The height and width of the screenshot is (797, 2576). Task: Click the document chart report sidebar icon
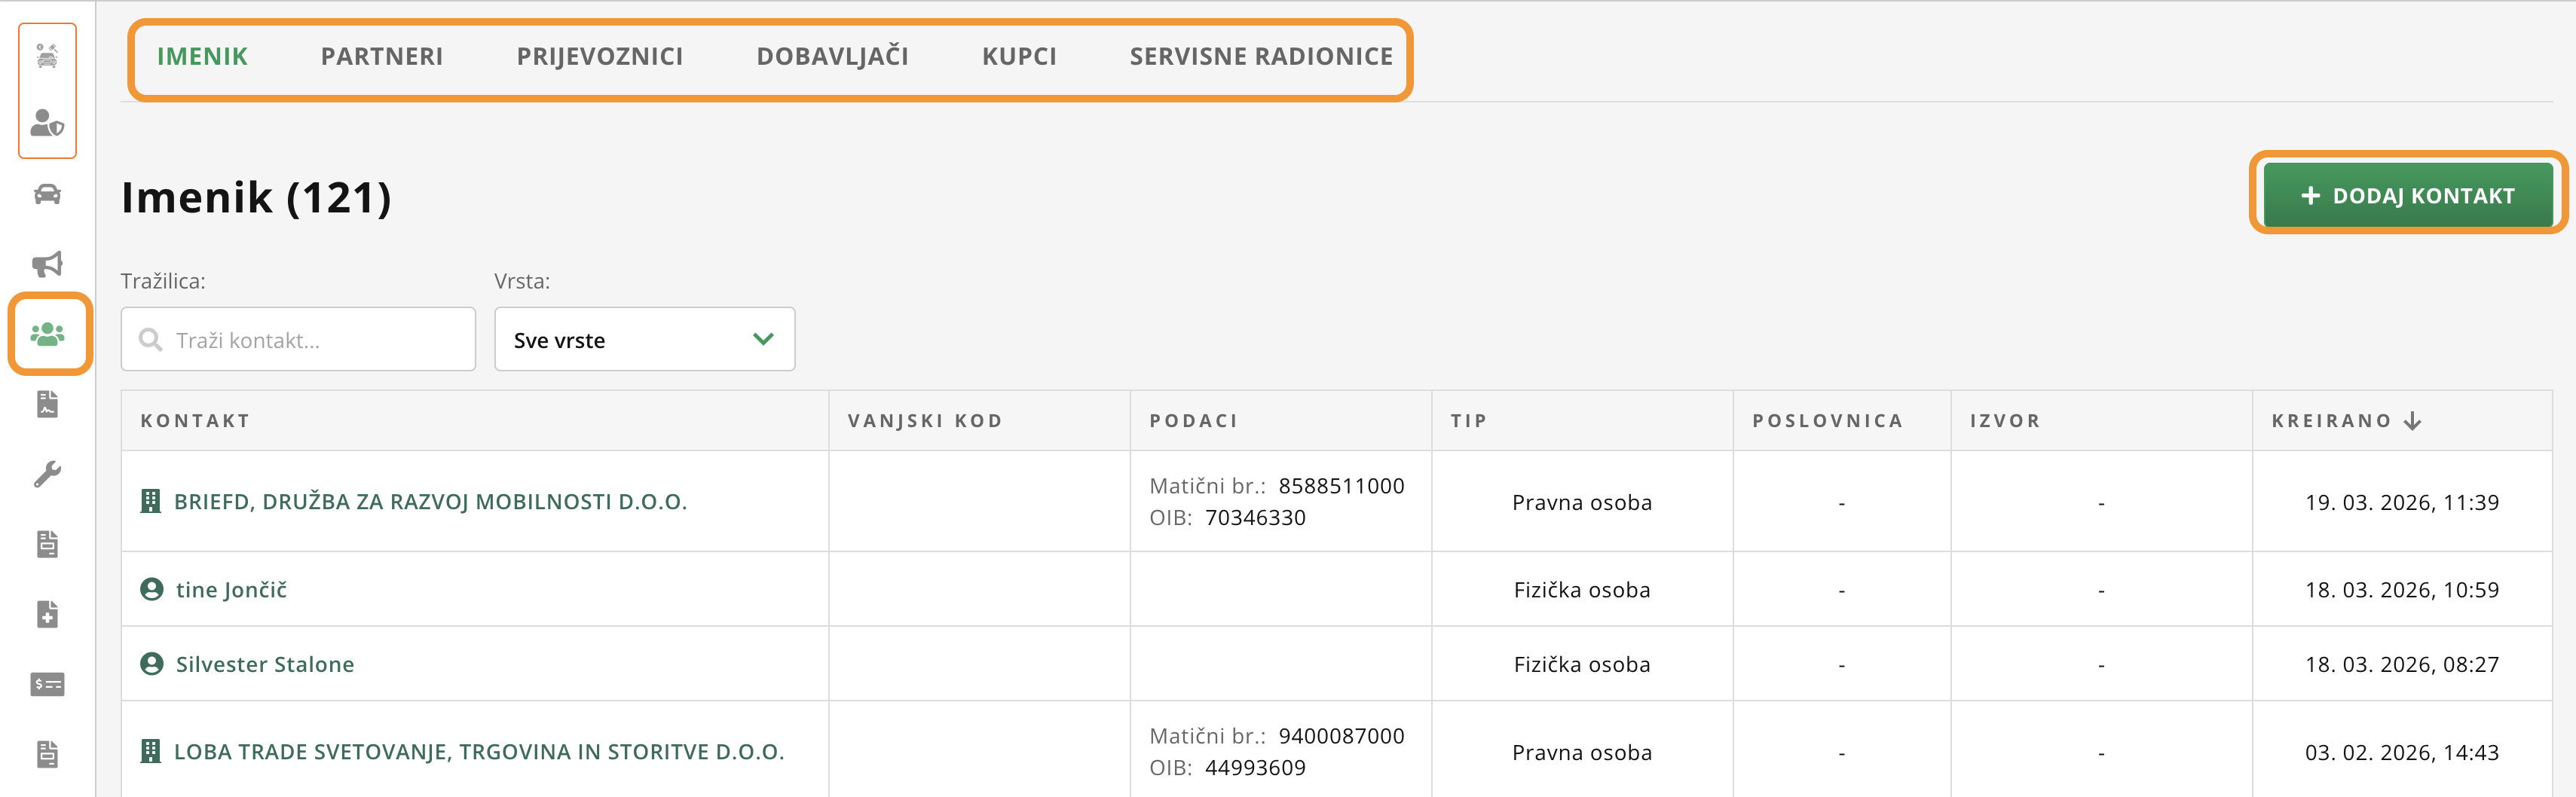click(x=47, y=404)
